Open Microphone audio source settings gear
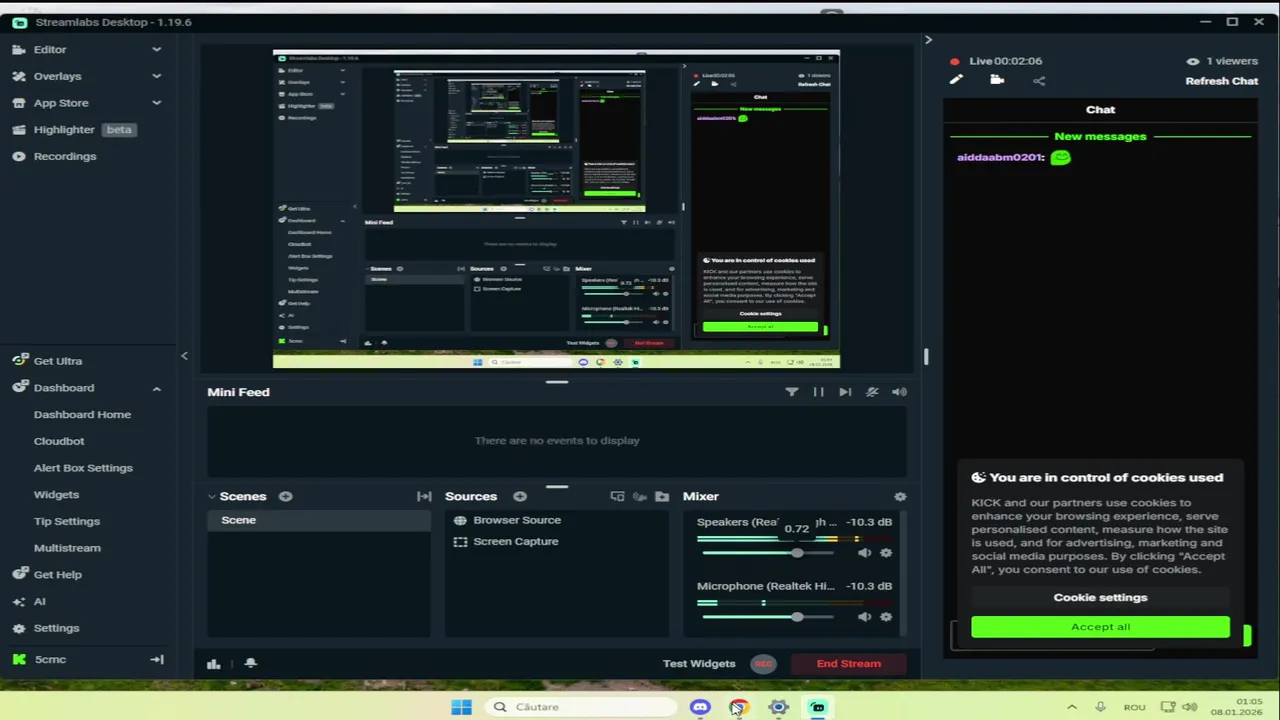Screen dimensions: 1280x720 886,616
